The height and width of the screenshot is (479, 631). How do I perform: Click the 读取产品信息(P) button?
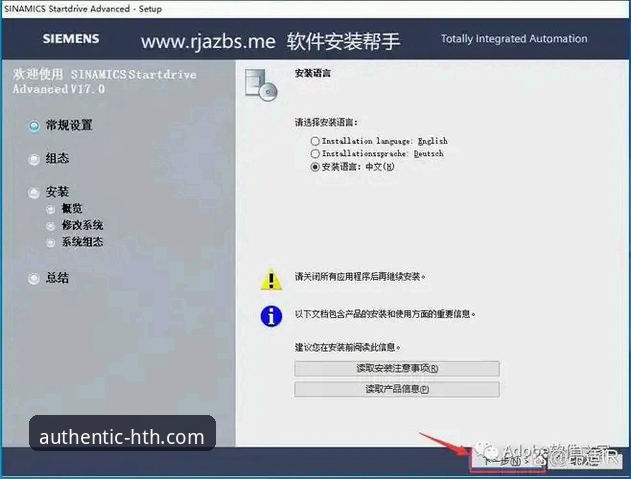pos(397,389)
